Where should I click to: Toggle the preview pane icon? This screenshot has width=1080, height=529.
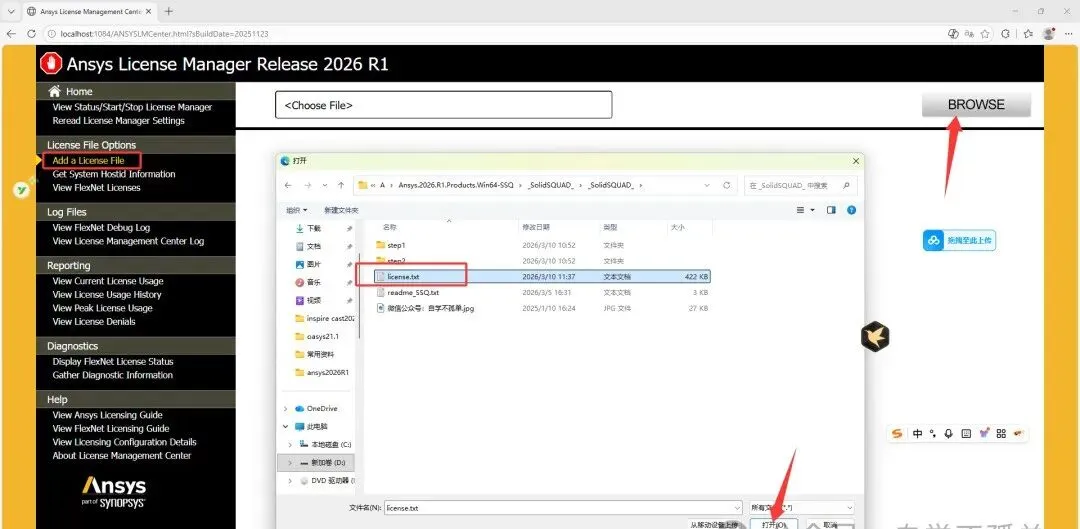point(831,209)
